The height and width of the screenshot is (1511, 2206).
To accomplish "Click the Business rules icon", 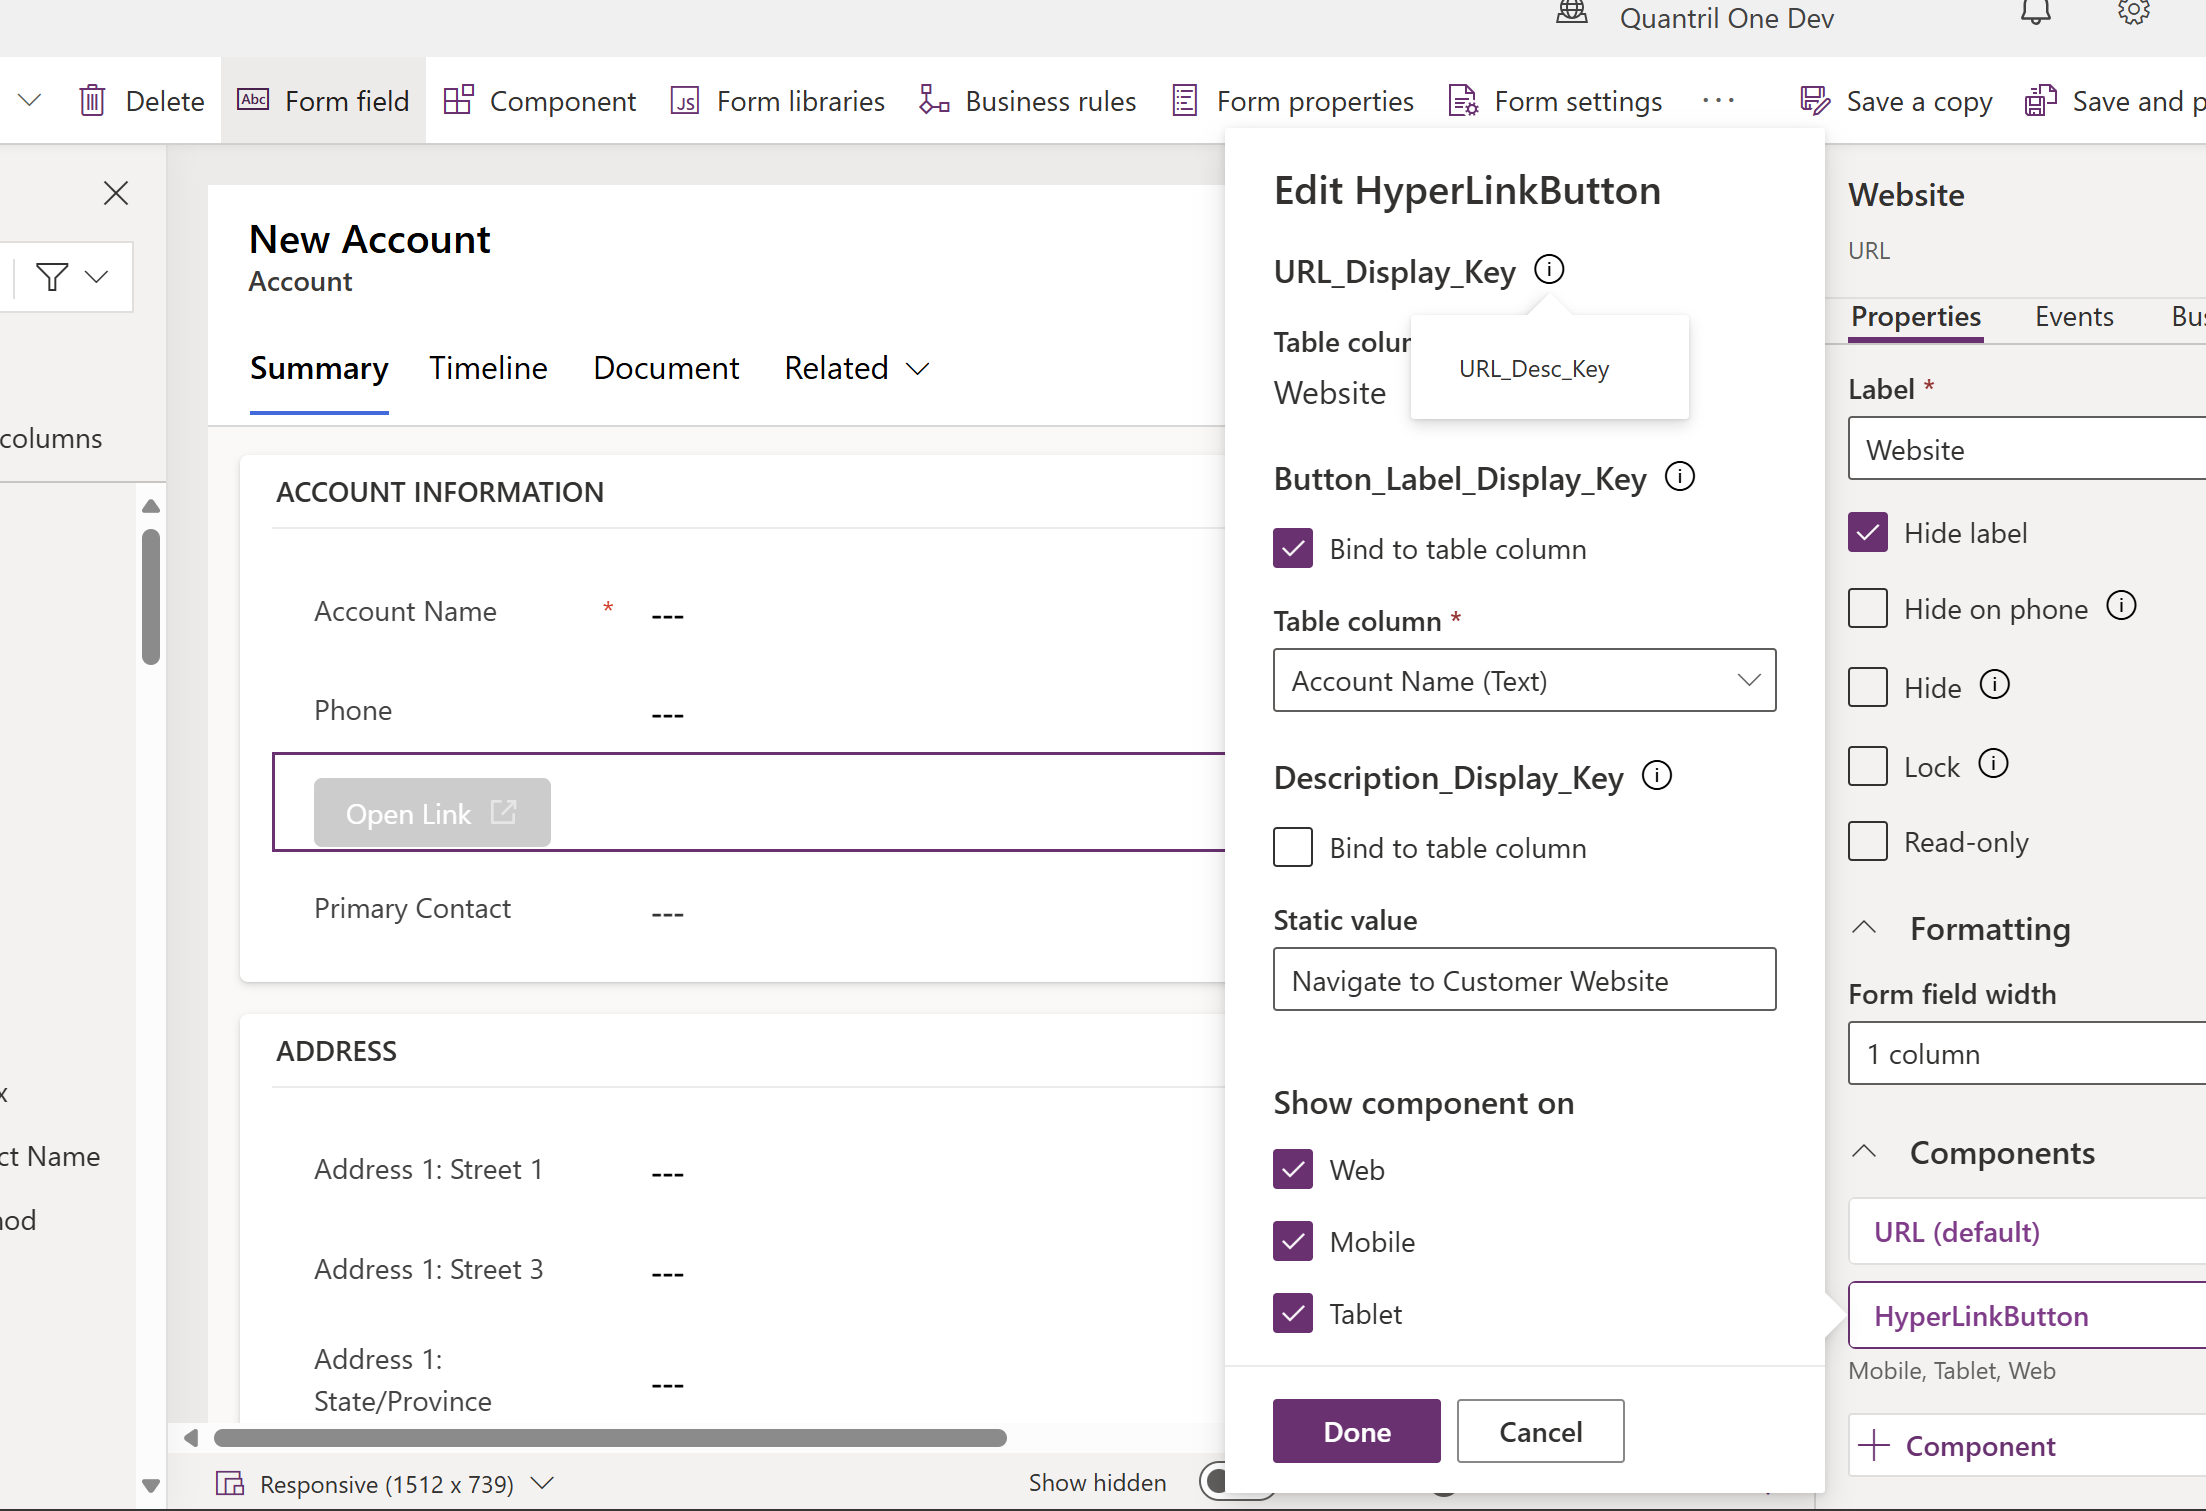I will [933, 101].
